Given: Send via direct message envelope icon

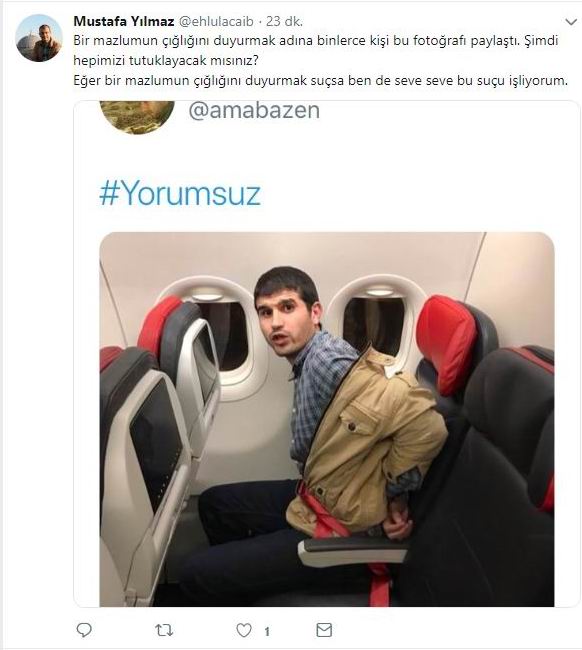Looking at the screenshot, I should pyautogui.click(x=324, y=630).
